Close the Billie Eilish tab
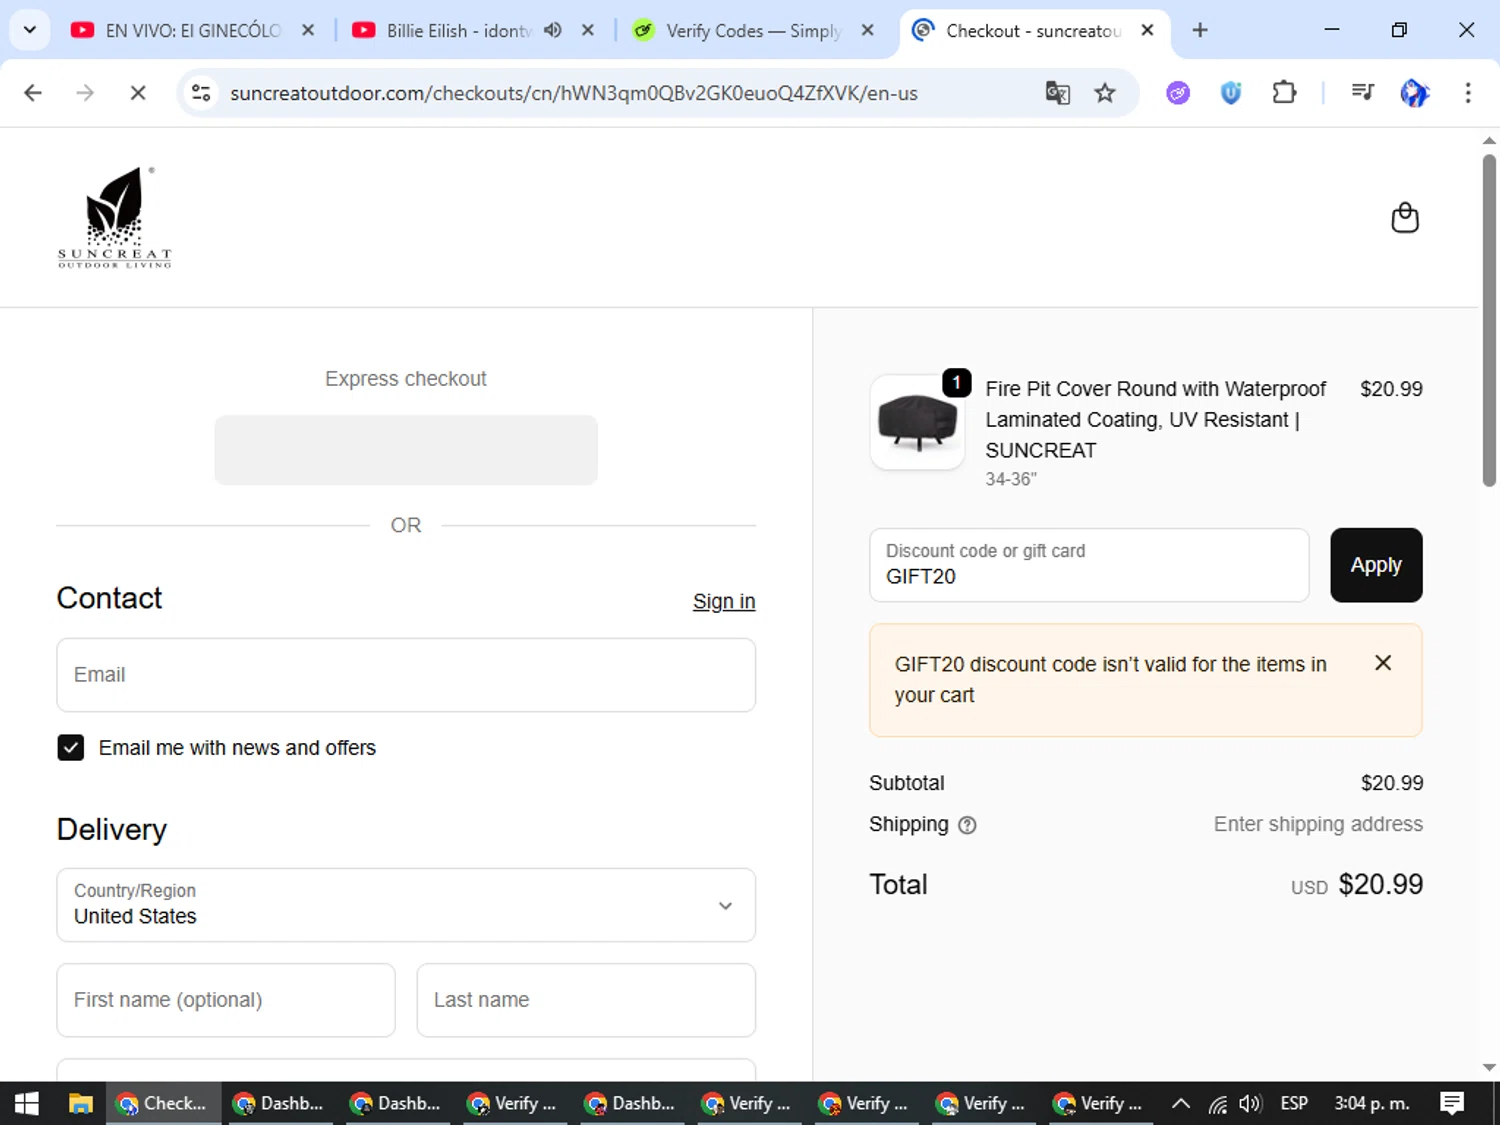 588,30
